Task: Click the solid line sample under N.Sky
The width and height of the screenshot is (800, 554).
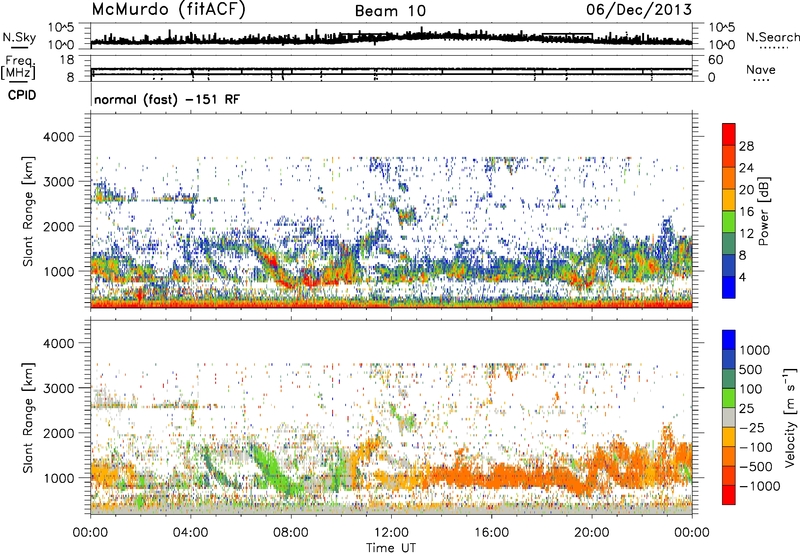Action: (x=19, y=47)
